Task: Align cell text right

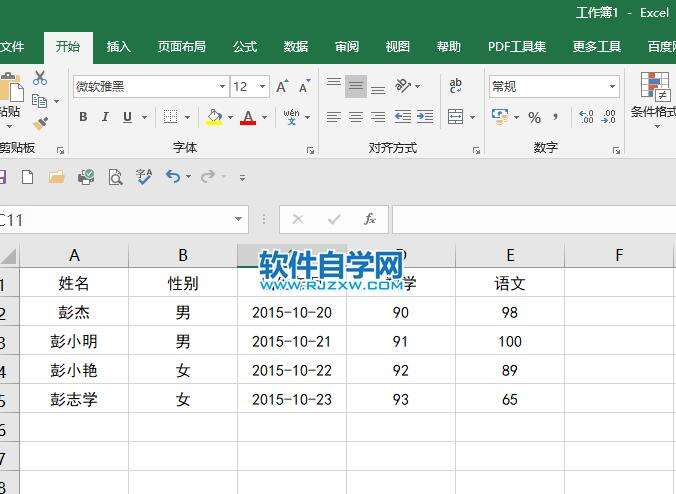Action: pyautogui.click(x=378, y=117)
